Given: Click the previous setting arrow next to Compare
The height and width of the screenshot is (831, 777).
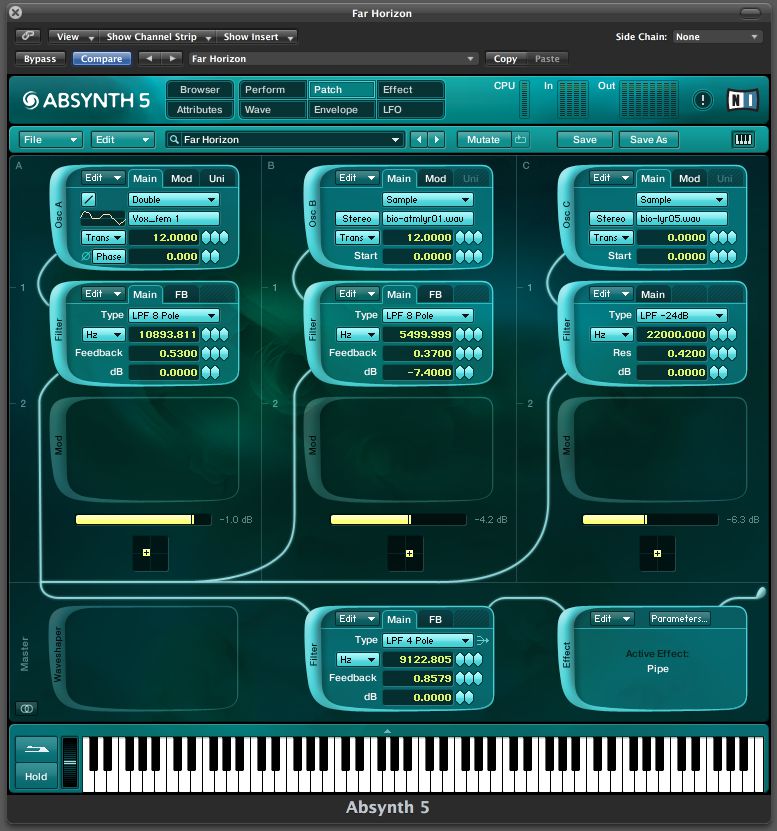Looking at the screenshot, I should coord(149,58).
